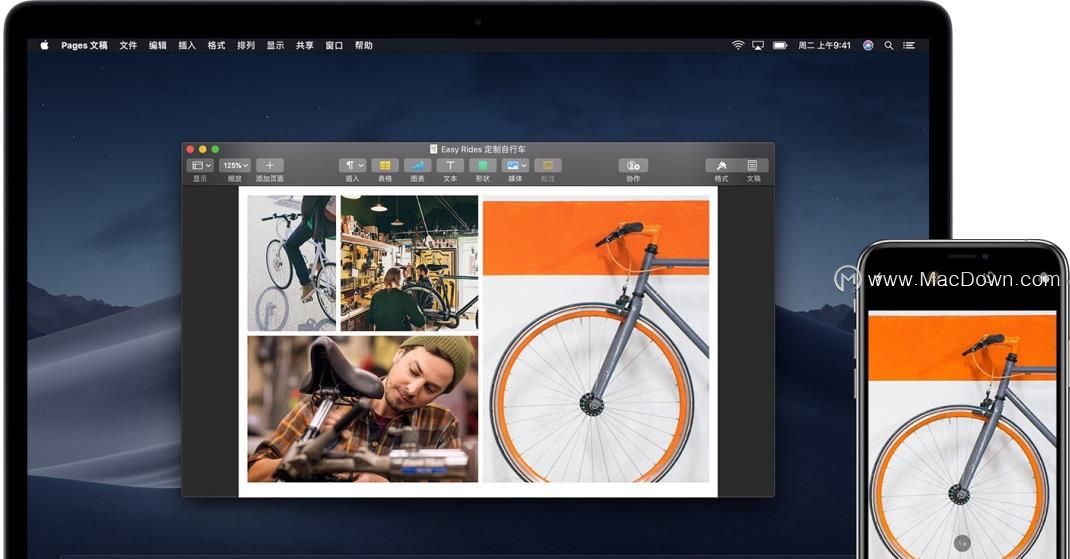The image size is (1070, 559).
Task: Open the Apple menu
Action: (44, 45)
